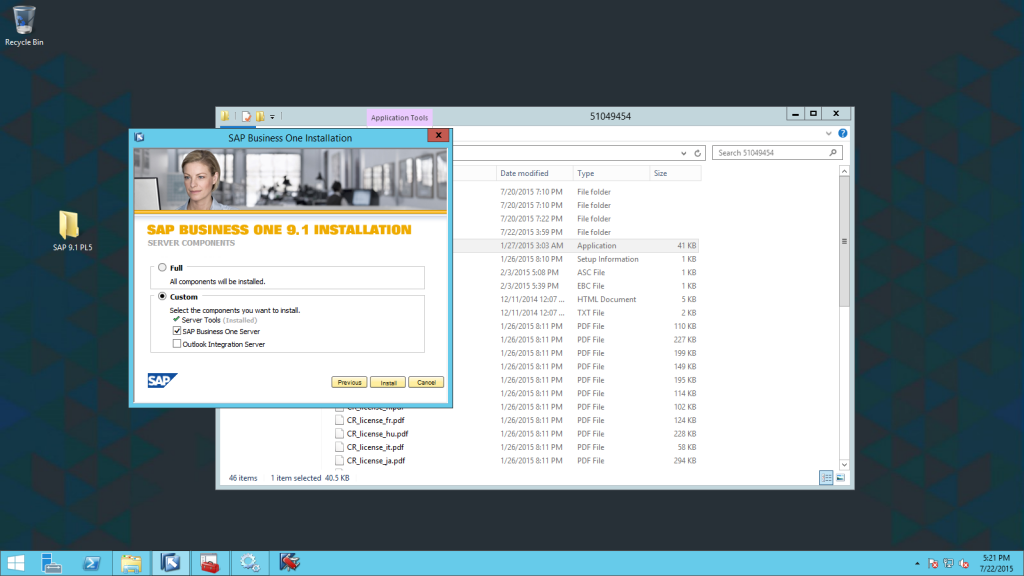Open File Explorer from the taskbar
This screenshot has width=1024, height=576.
coord(131,563)
